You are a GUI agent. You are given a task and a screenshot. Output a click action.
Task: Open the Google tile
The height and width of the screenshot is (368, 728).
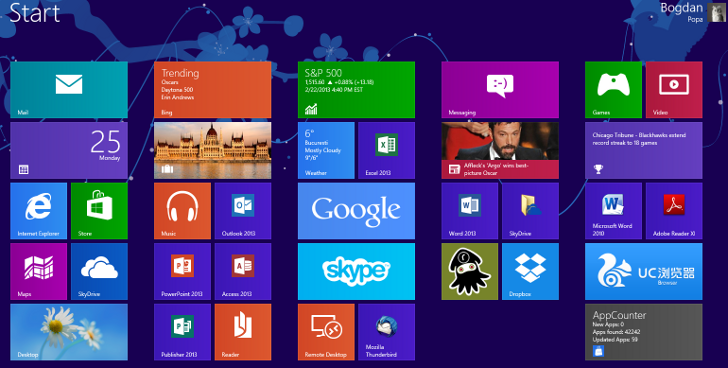click(x=357, y=211)
